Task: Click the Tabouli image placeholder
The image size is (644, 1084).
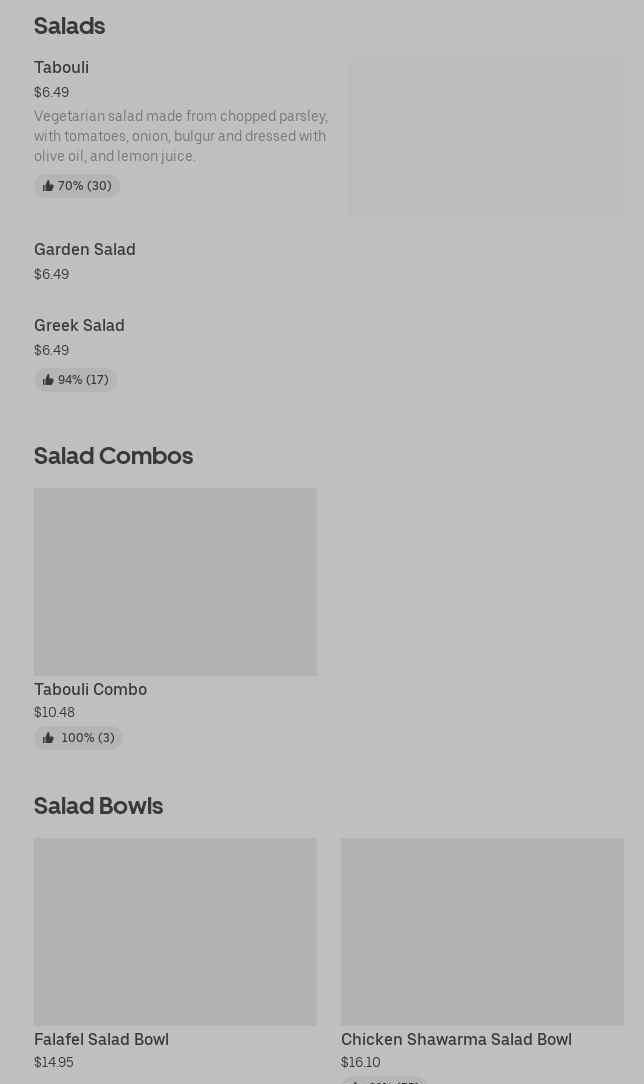Action: coord(486,136)
